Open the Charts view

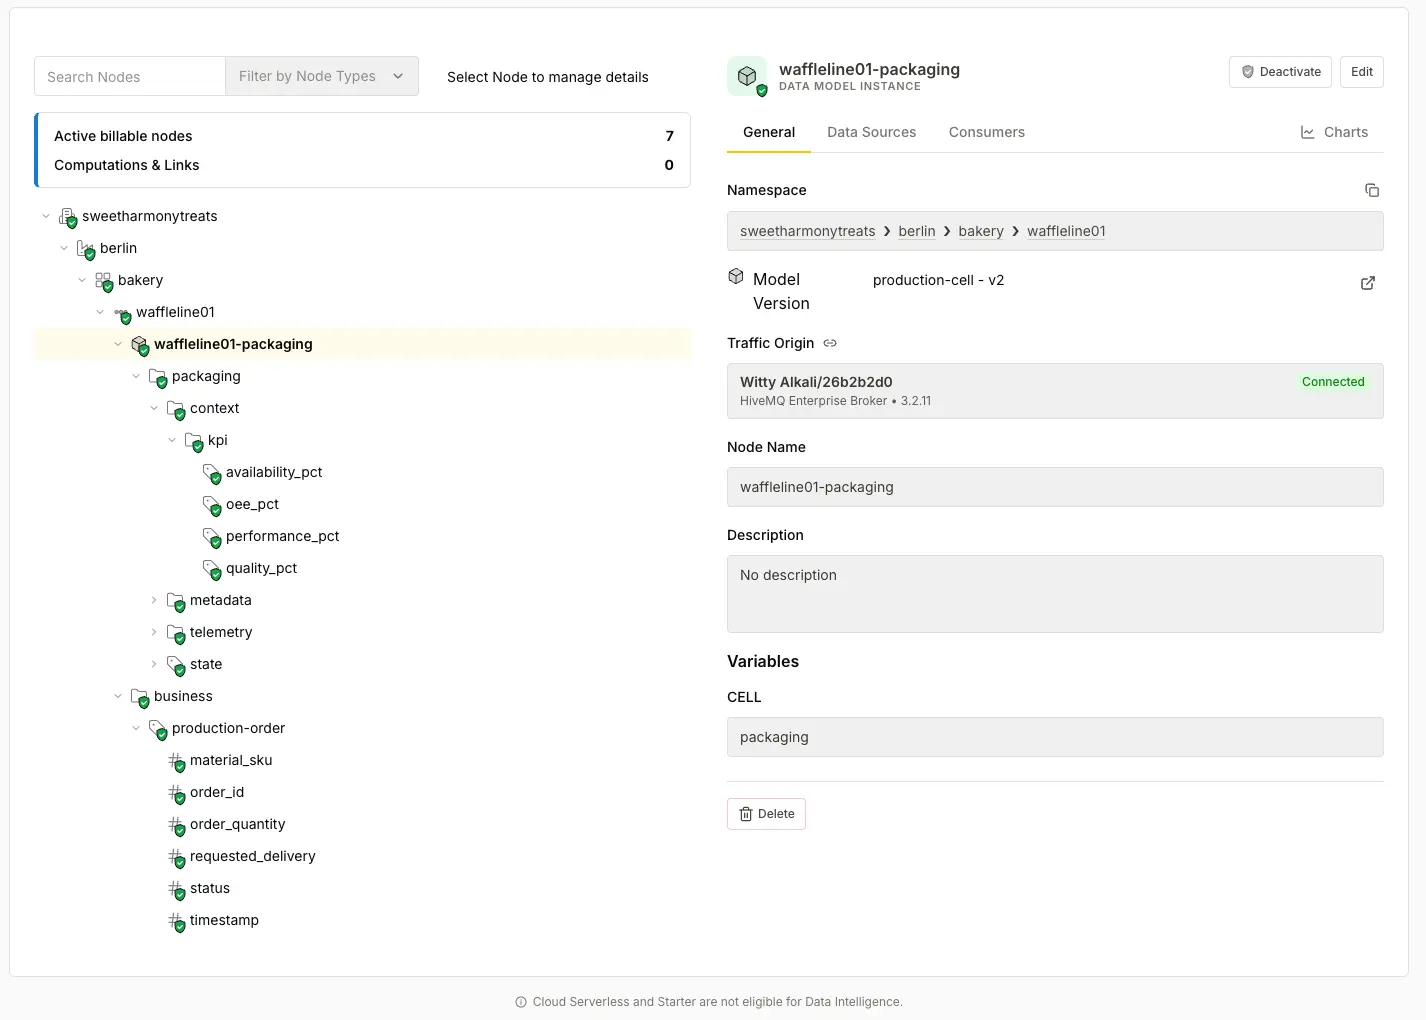[1334, 132]
